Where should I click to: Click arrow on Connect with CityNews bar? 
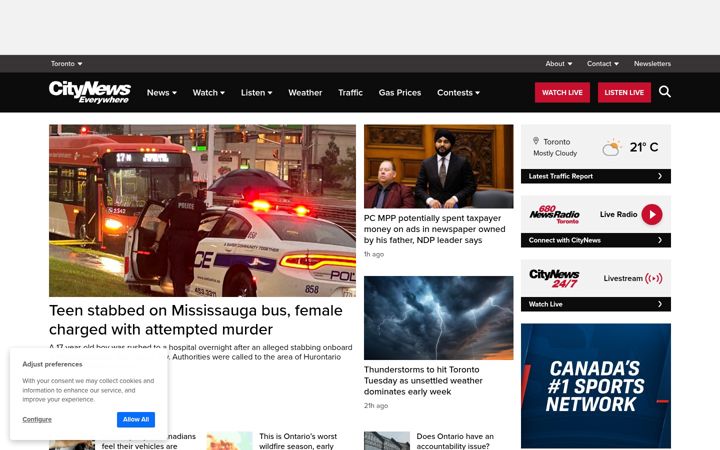(x=660, y=240)
